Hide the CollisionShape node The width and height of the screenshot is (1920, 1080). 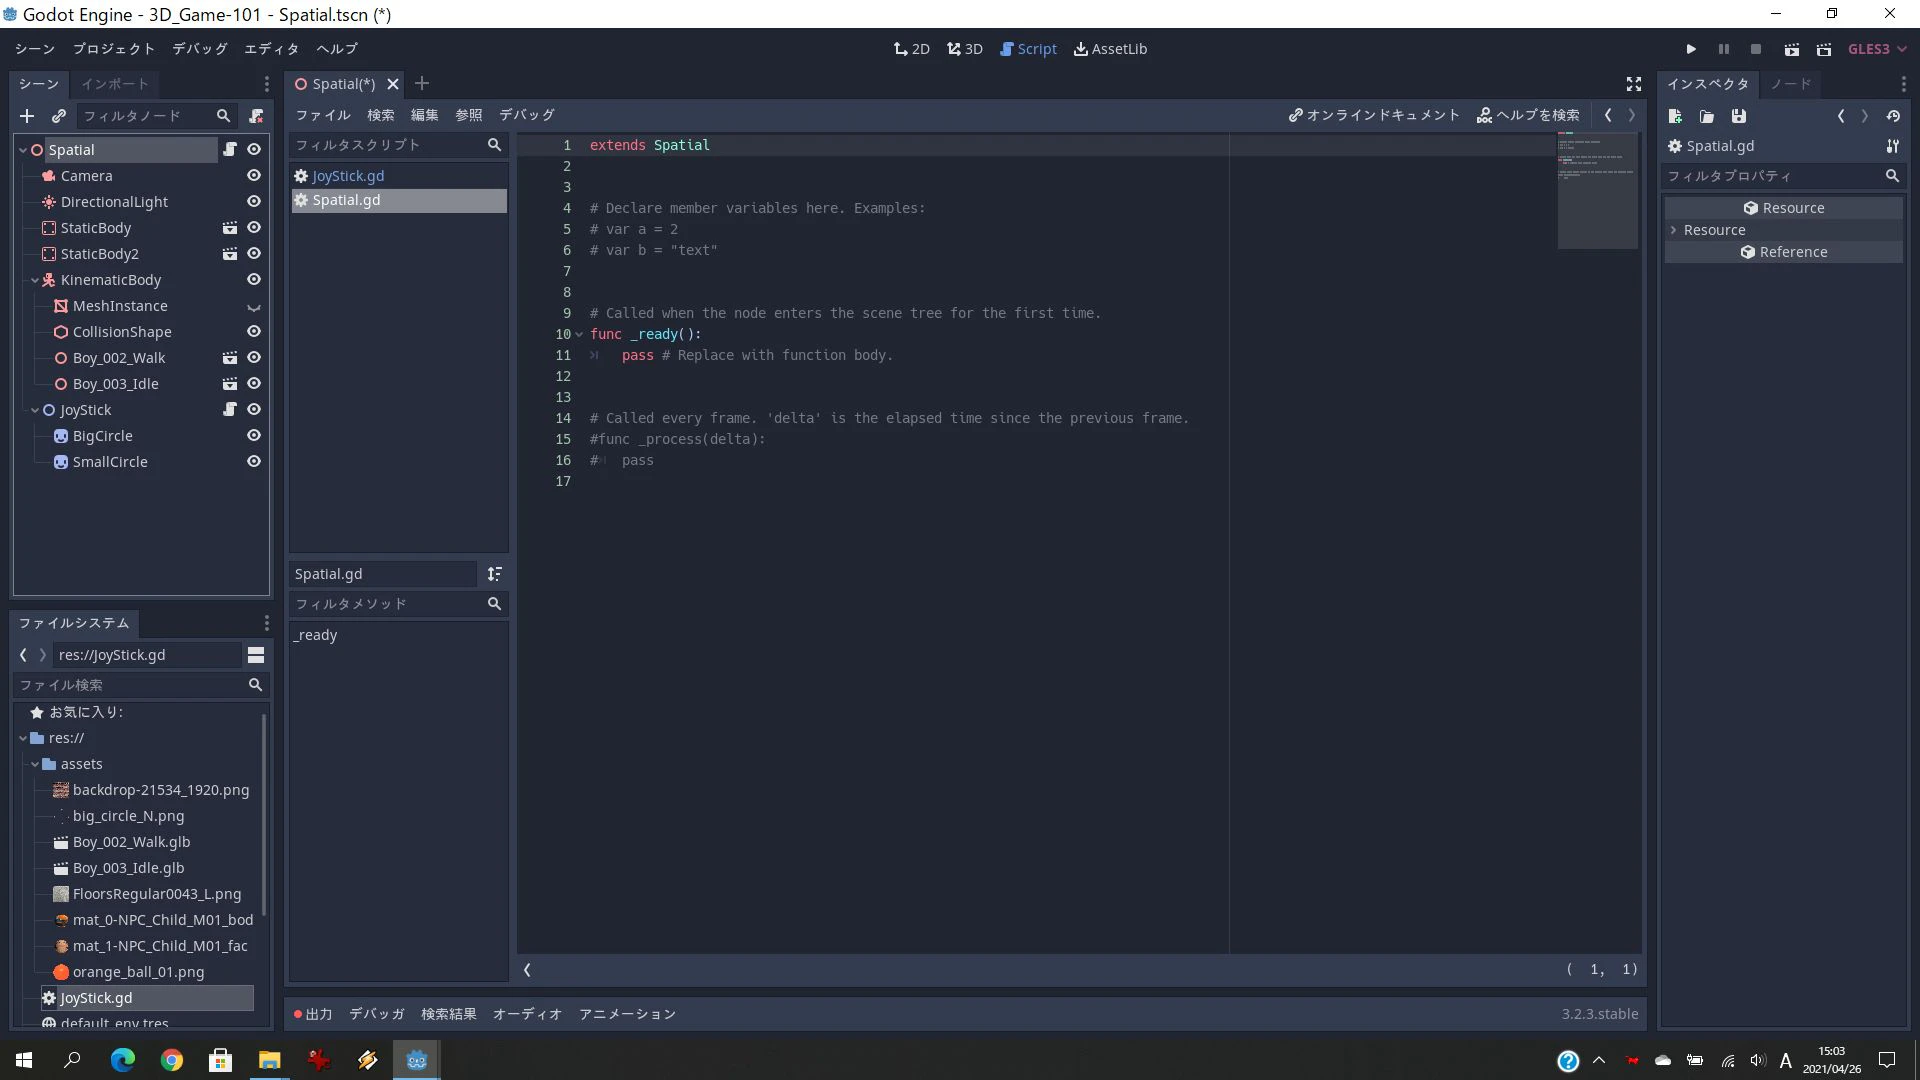254,331
